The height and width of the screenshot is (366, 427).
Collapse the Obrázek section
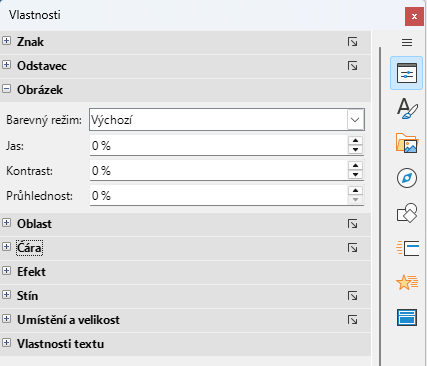click(x=6, y=89)
